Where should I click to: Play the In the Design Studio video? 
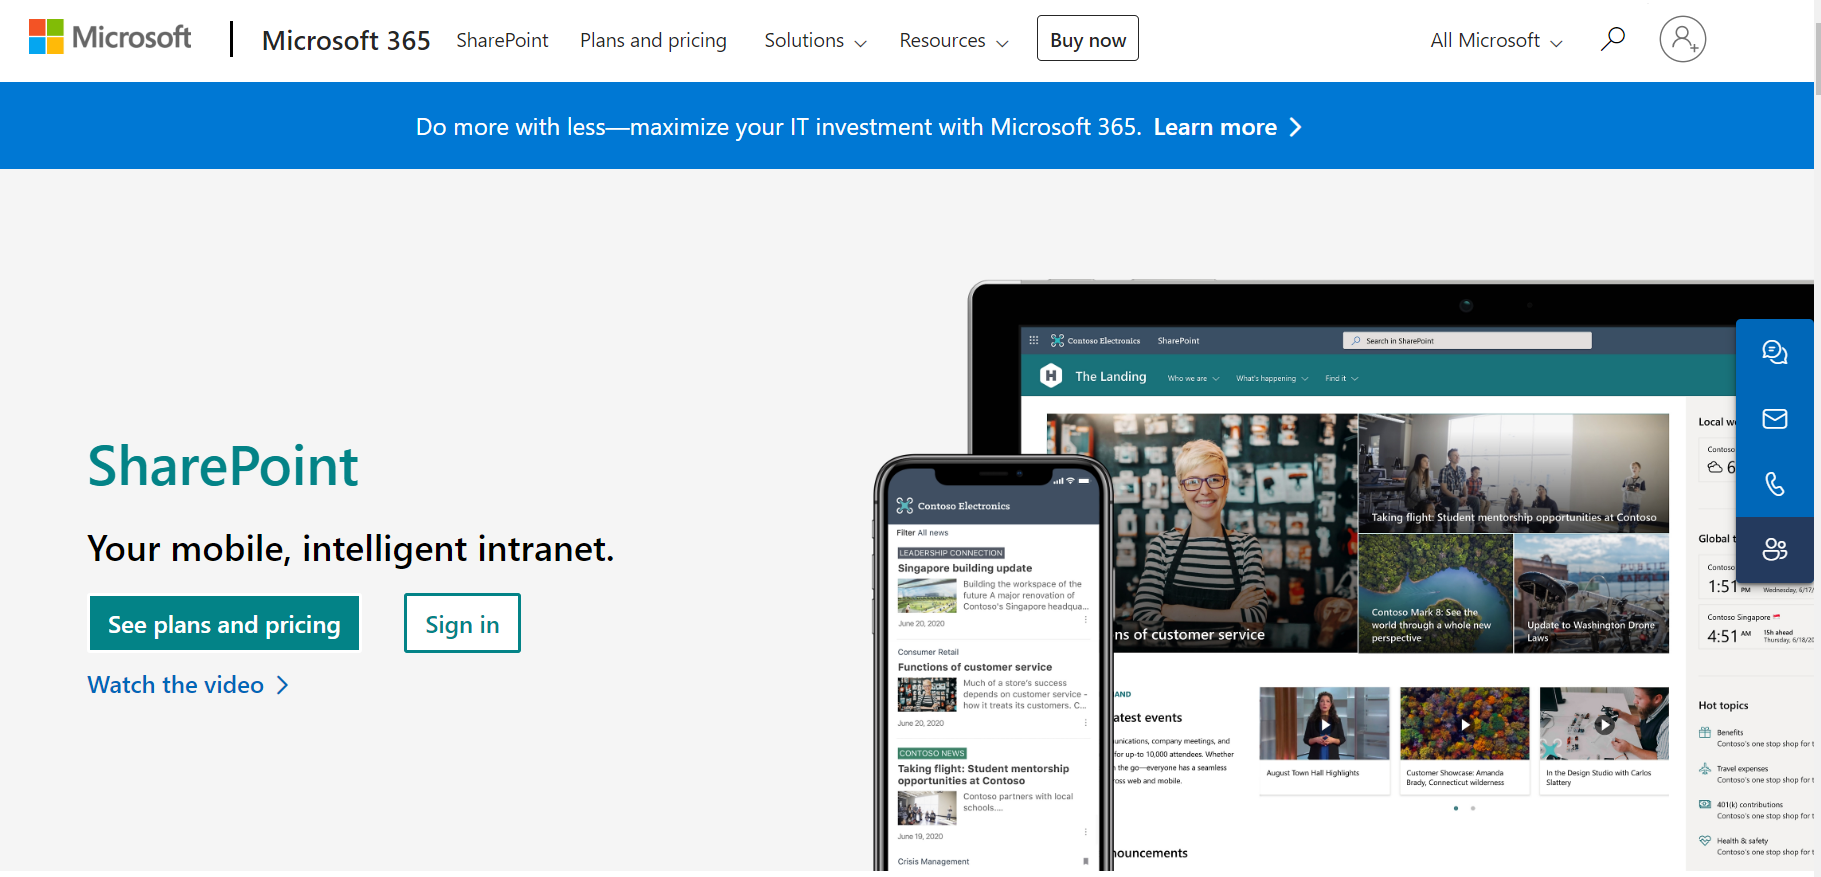coord(1605,725)
